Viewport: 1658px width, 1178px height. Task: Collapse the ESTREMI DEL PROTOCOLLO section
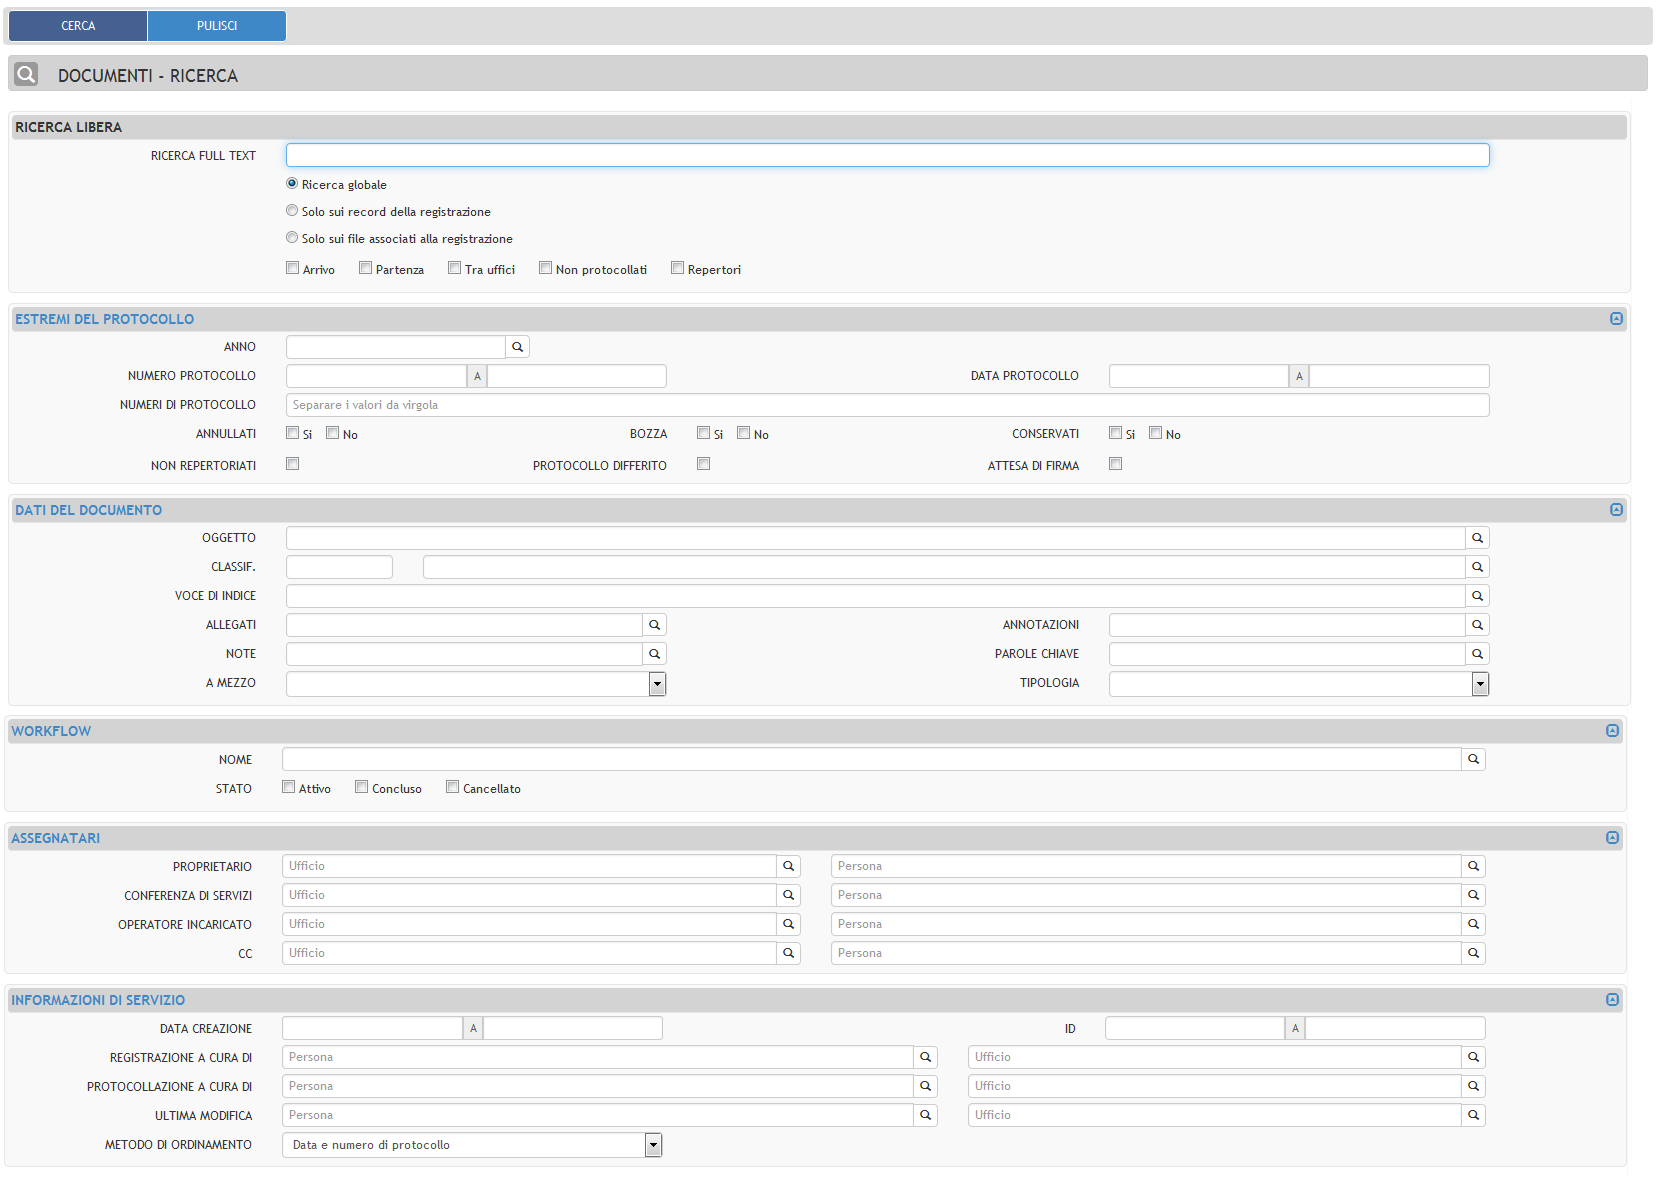click(1616, 319)
